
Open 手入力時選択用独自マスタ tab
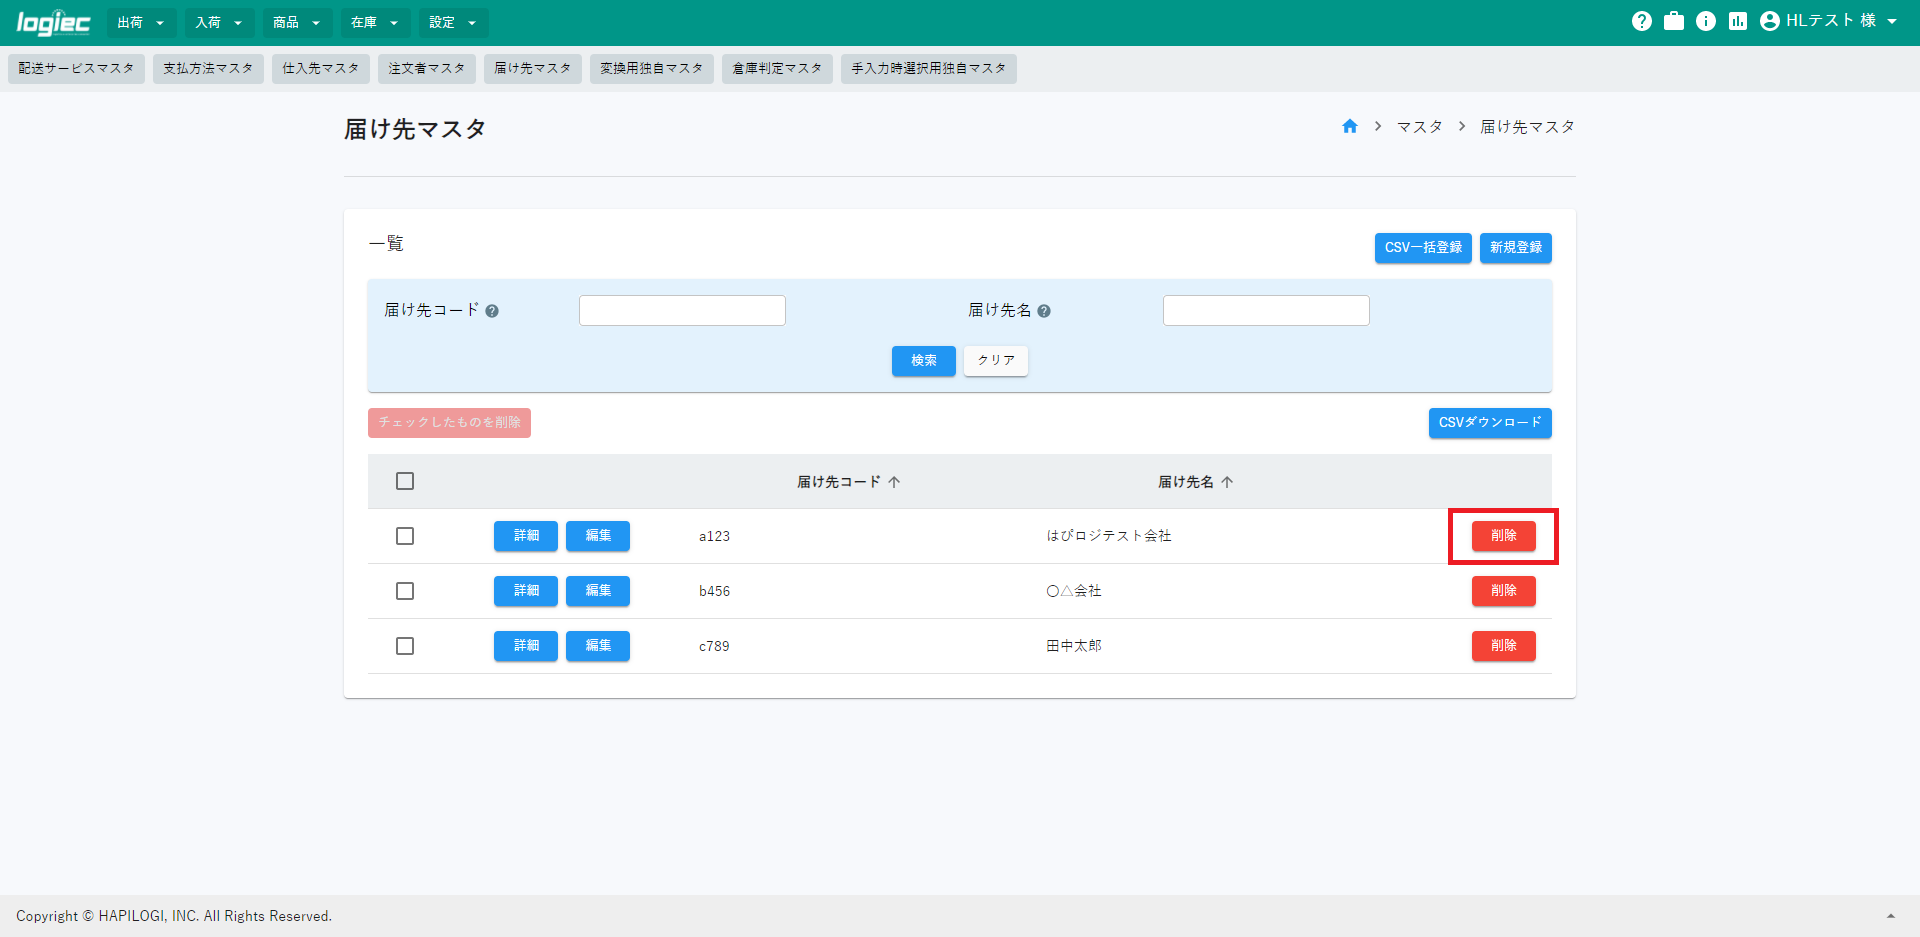pos(929,68)
